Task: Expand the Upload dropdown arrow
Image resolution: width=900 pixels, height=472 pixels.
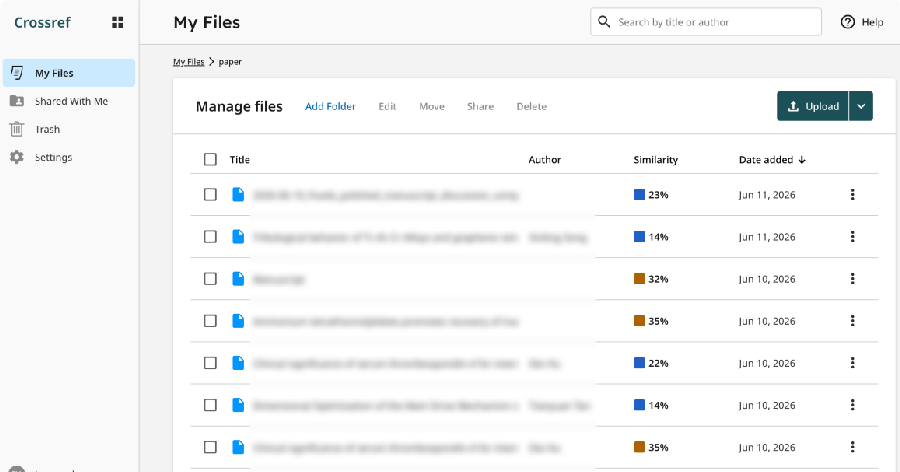Action: (861, 106)
